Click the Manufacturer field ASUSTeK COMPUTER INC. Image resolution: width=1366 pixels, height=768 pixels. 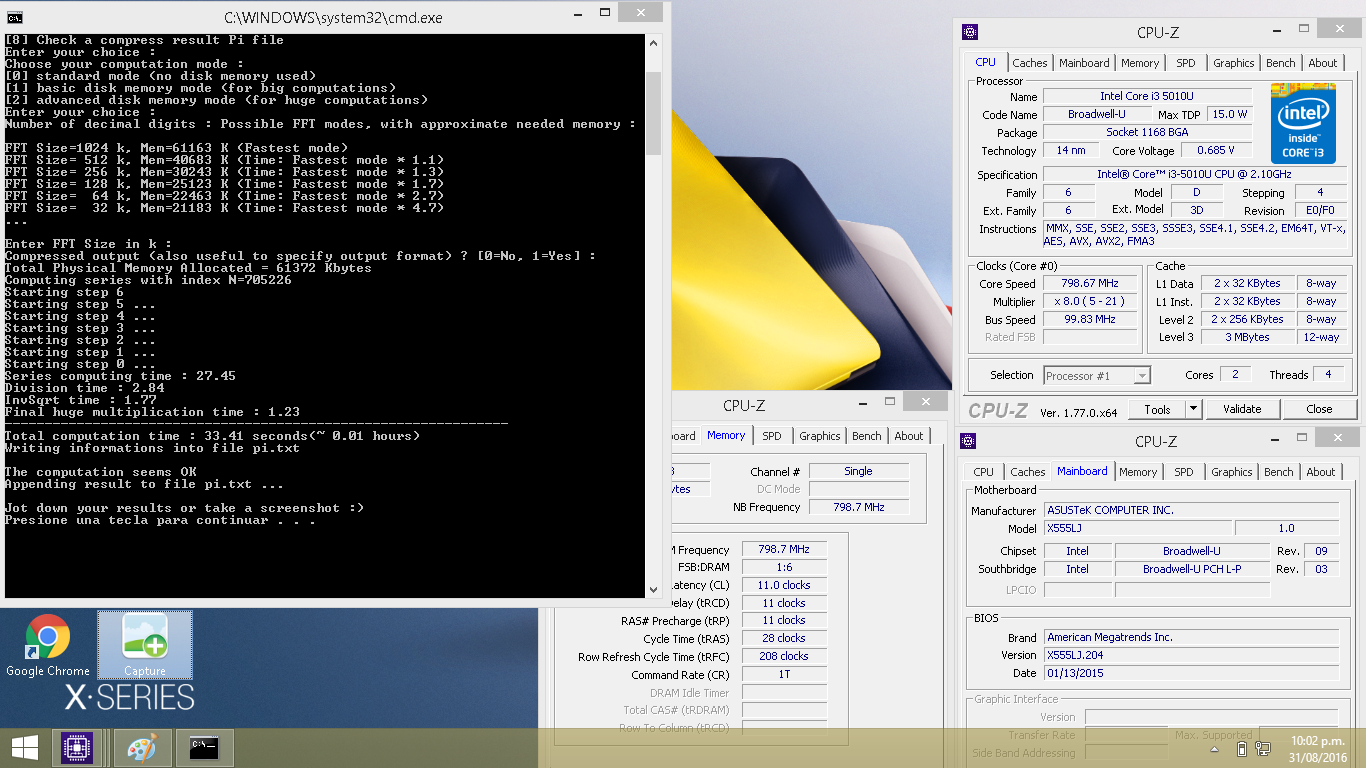tap(1190, 510)
